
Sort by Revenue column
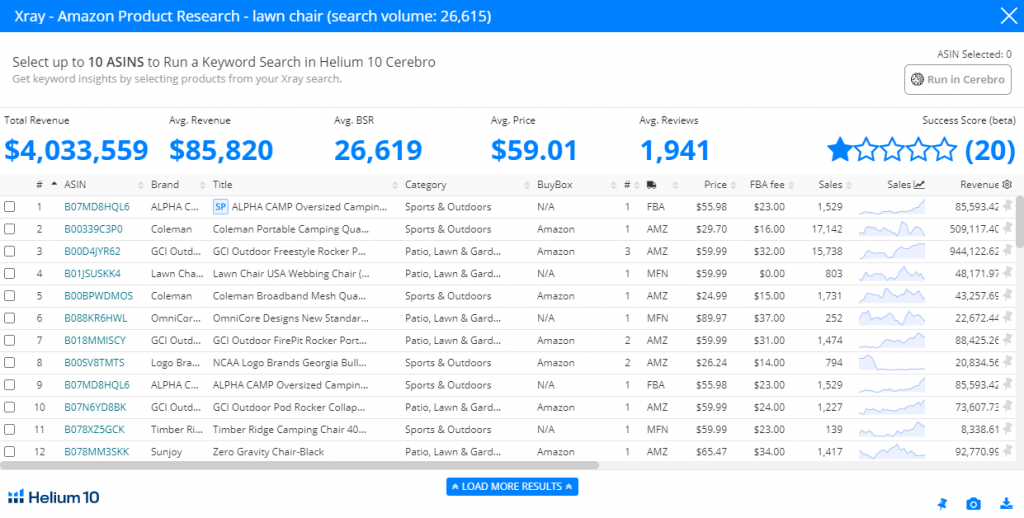point(980,185)
